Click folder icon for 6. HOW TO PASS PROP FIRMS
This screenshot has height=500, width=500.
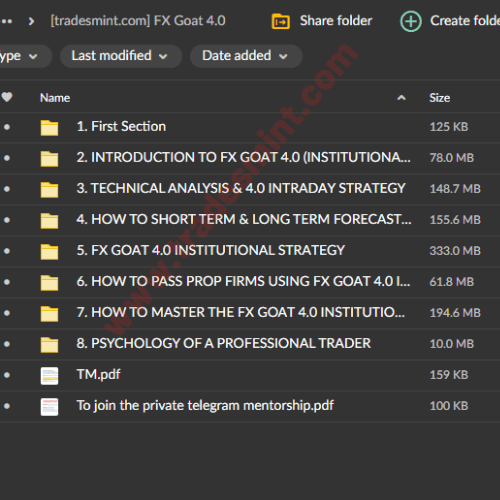point(49,282)
